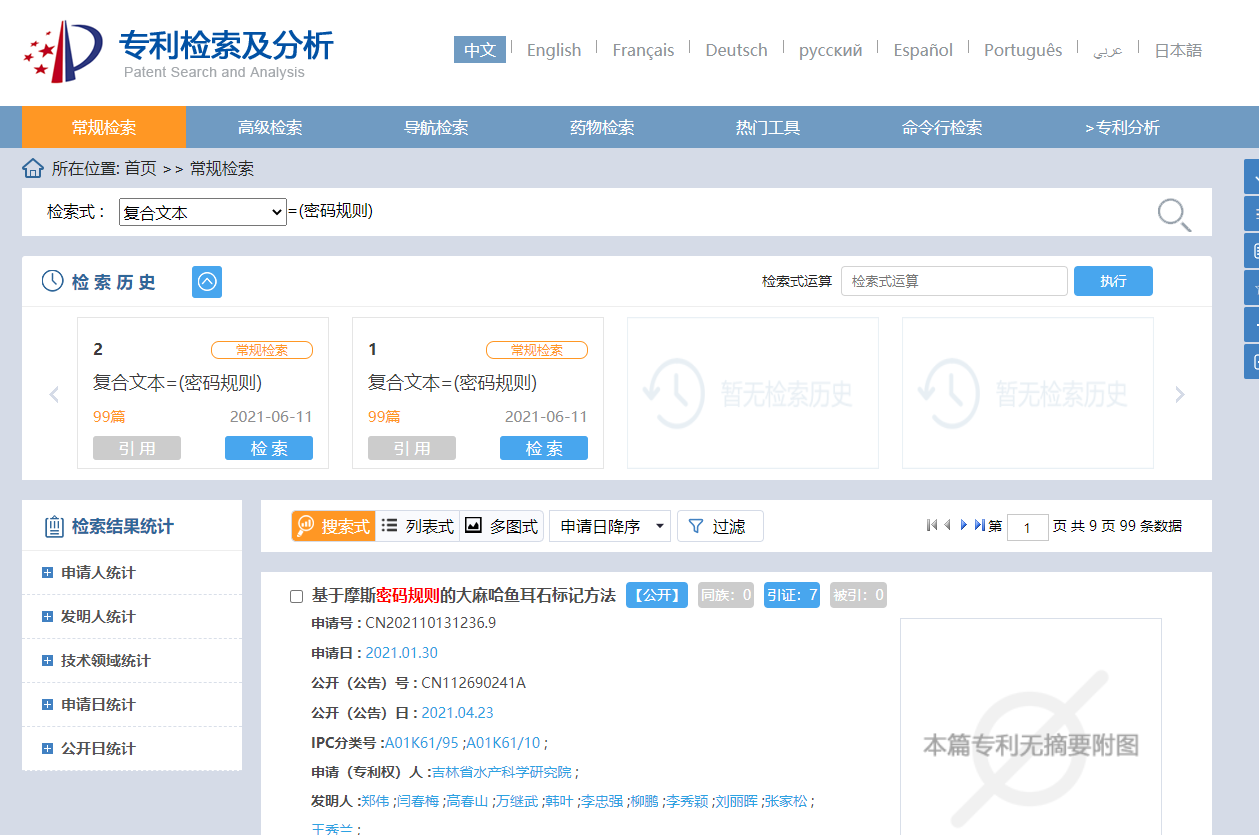
Task: Click 引用 on search history entry 2
Action: tap(137, 447)
